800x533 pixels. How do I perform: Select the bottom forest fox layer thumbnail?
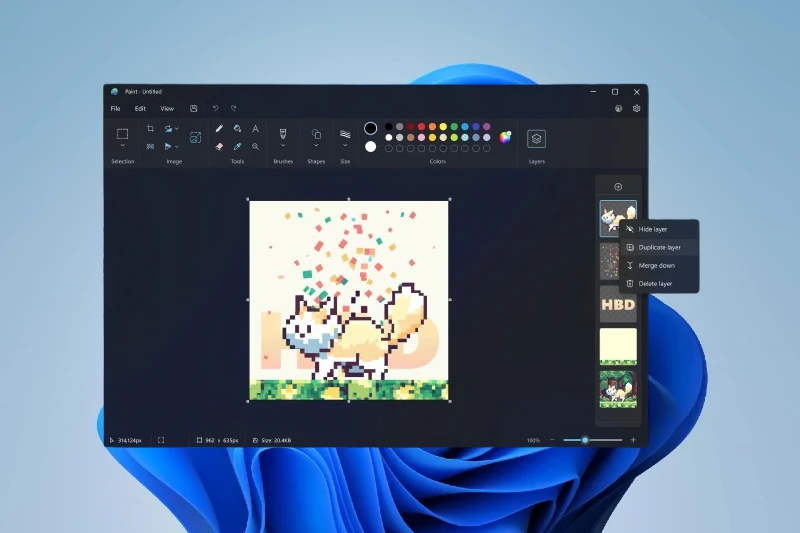coord(618,390)
